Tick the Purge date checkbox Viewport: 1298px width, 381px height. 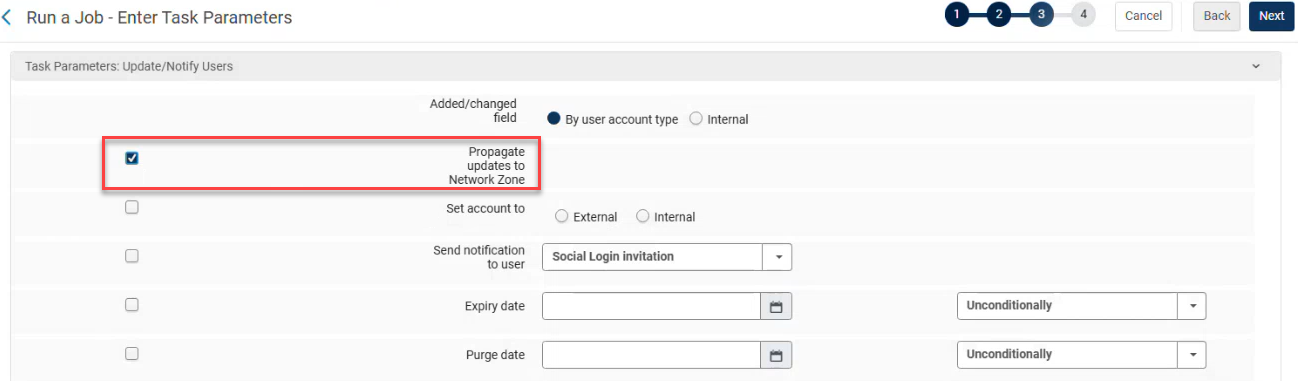pos(132,353)
